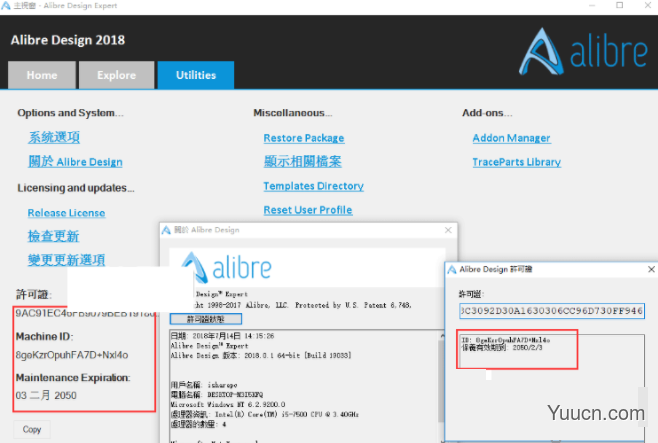Open 顯示相關檔案 show related files
The image size is (658, 443).
(x=303, y=162)
